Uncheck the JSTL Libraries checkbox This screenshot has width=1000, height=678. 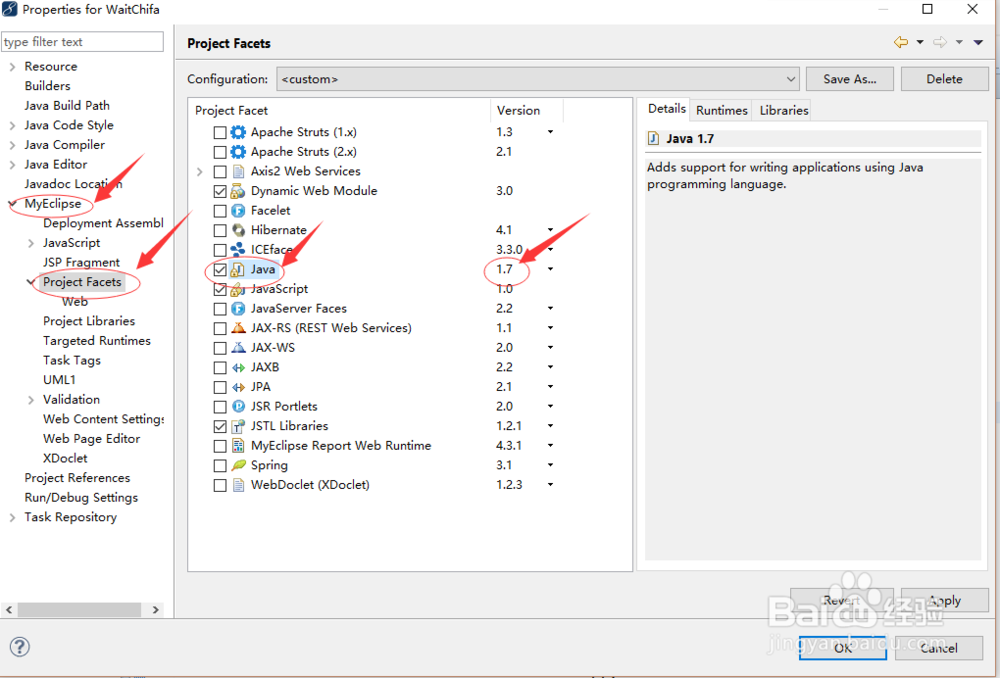[x=220, y=426]
